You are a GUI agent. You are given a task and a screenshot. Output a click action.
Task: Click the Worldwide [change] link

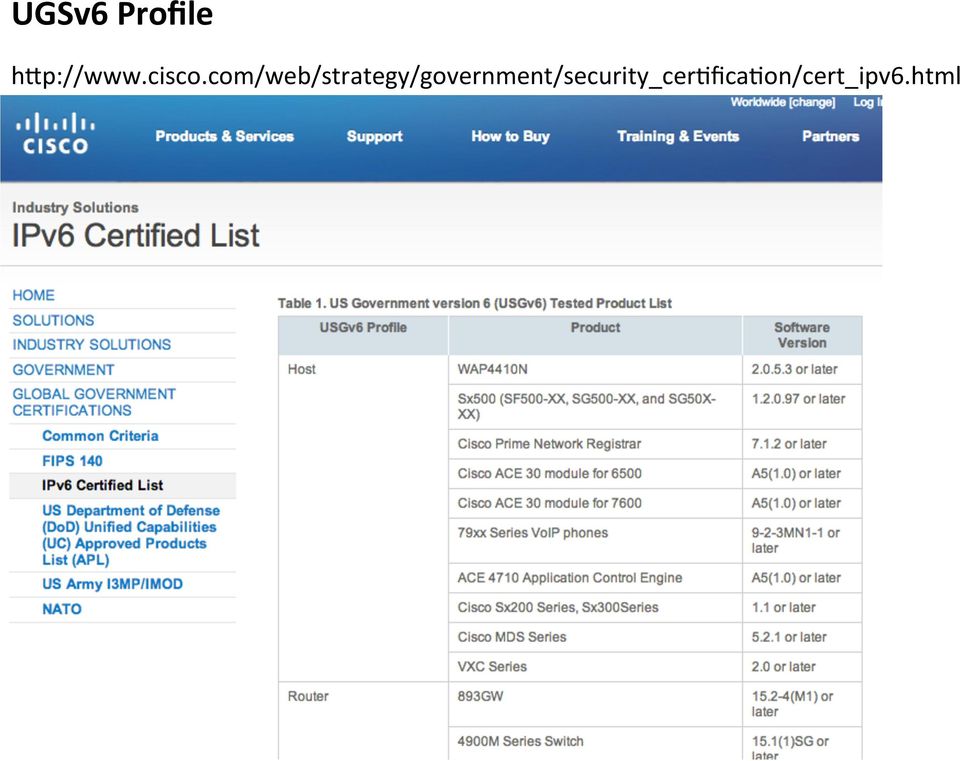tap(783, 102)
